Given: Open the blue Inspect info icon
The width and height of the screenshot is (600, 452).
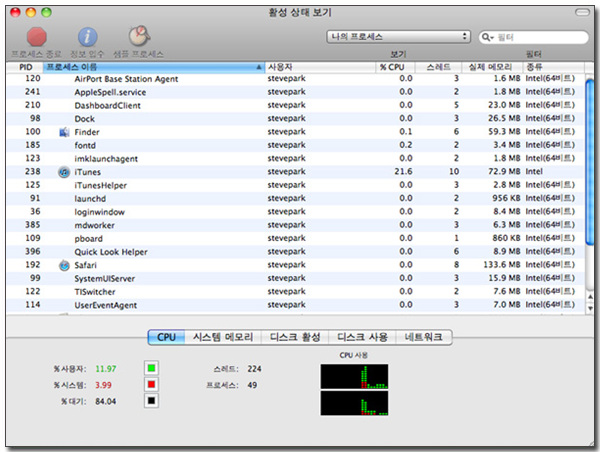Looking at the screenshot, I should (88, 37).
